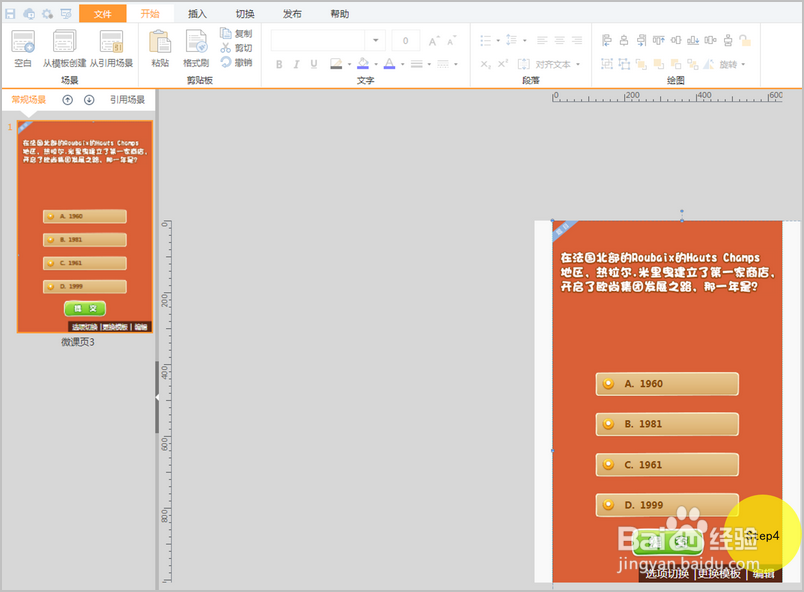
Task: Align objects right in drawing group
Action: point(641,40)
